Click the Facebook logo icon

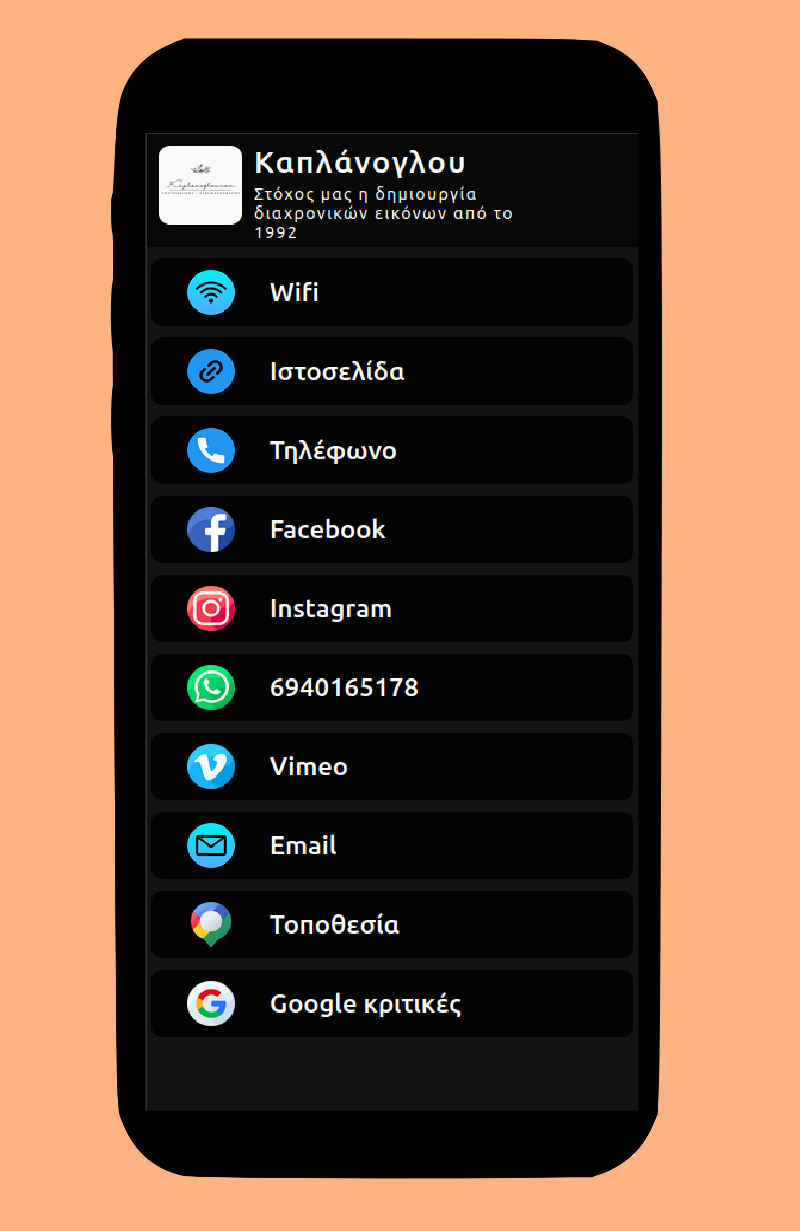[x=211, y=530]
